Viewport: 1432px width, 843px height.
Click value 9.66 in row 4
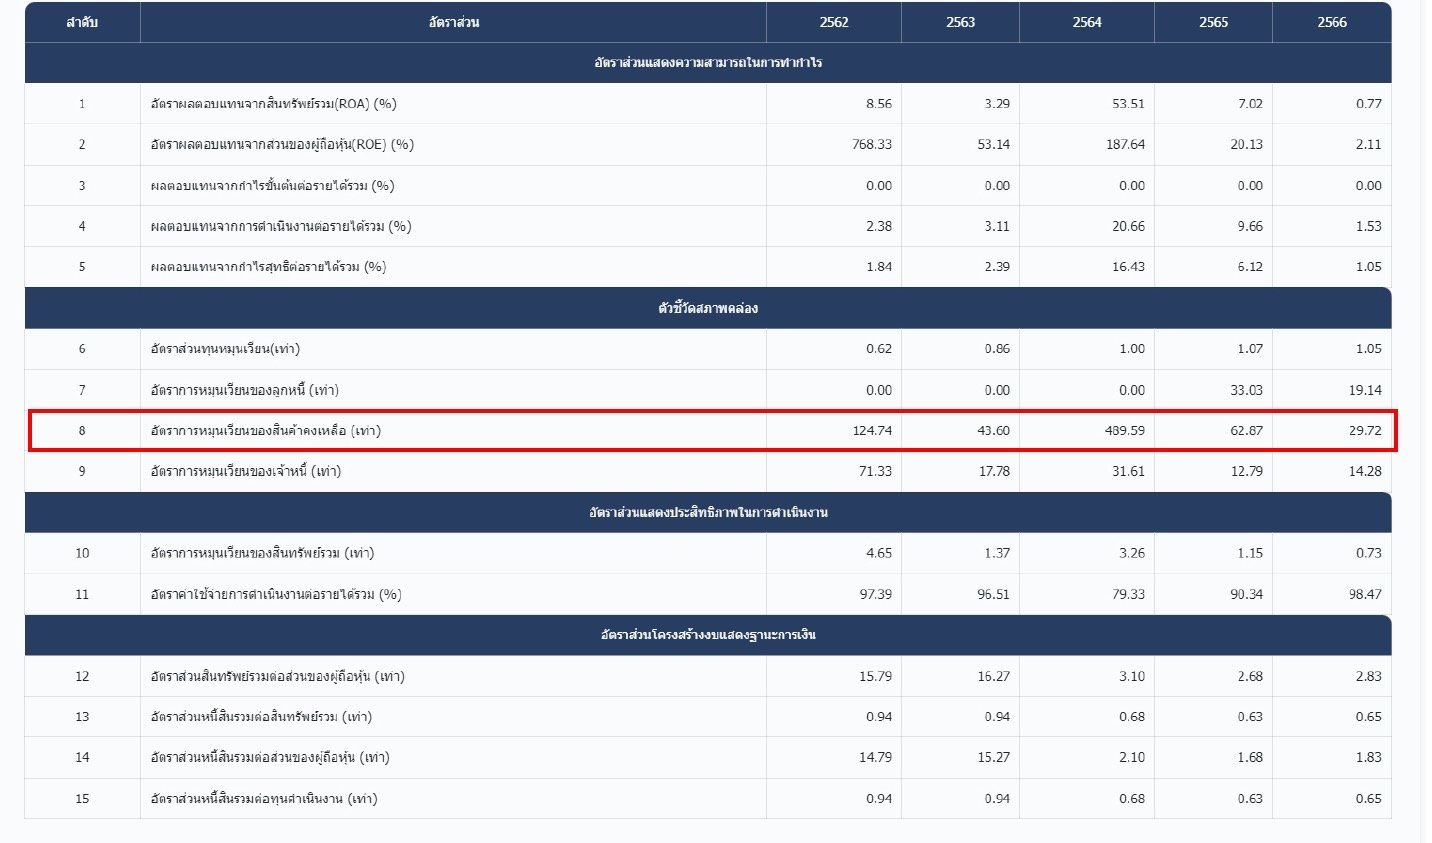point(1250,227)
